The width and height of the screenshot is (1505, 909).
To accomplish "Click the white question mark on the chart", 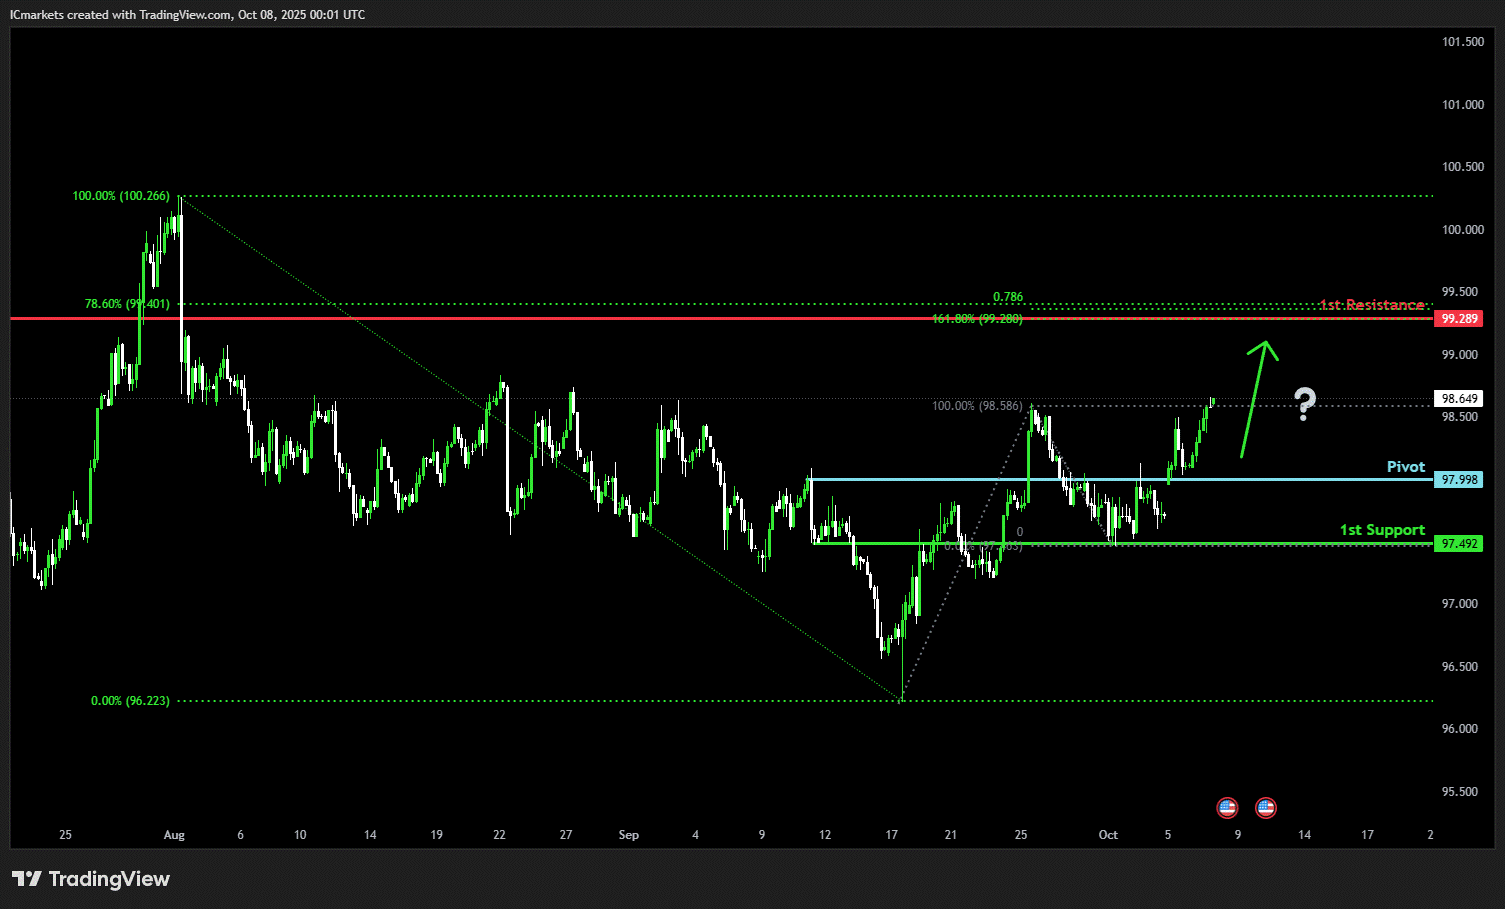I will (1304, 403).
